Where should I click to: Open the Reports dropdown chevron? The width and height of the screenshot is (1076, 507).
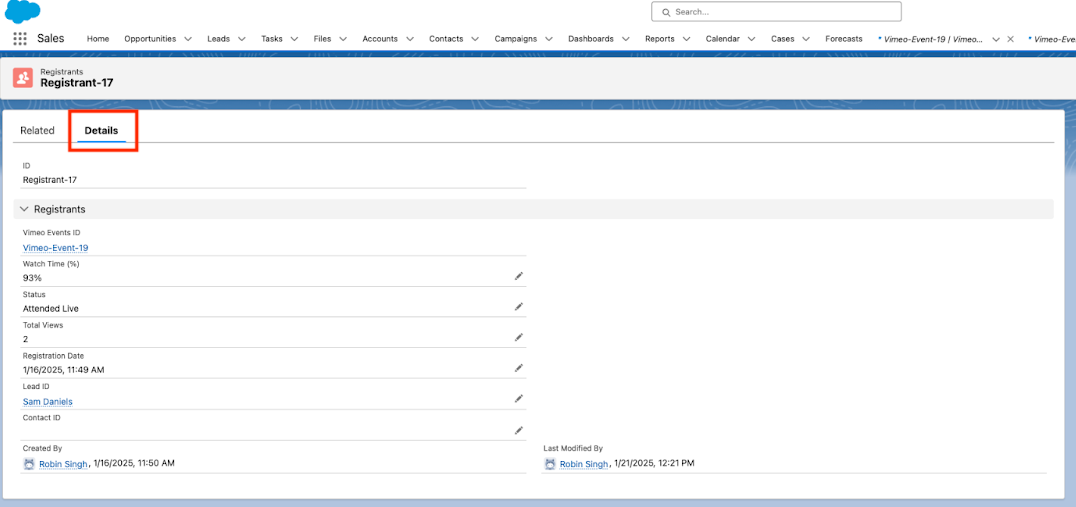coord(686,39)
